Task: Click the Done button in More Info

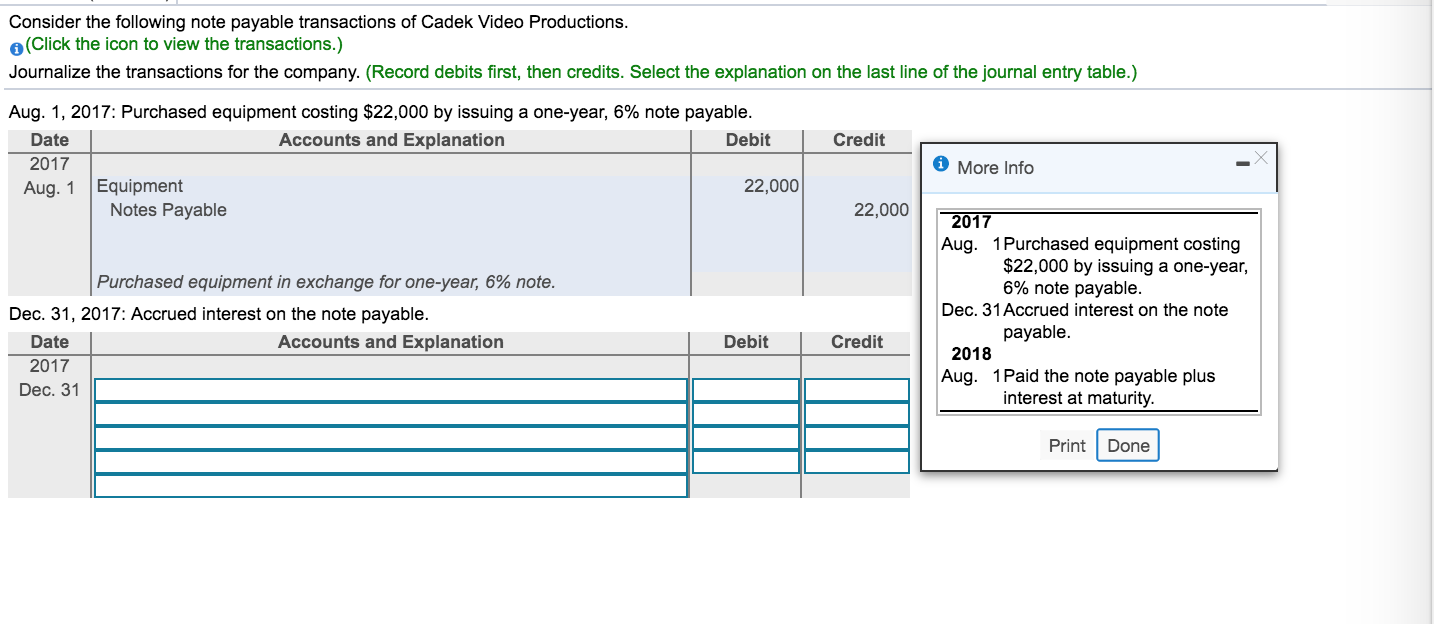Action: coord(1127,445)
